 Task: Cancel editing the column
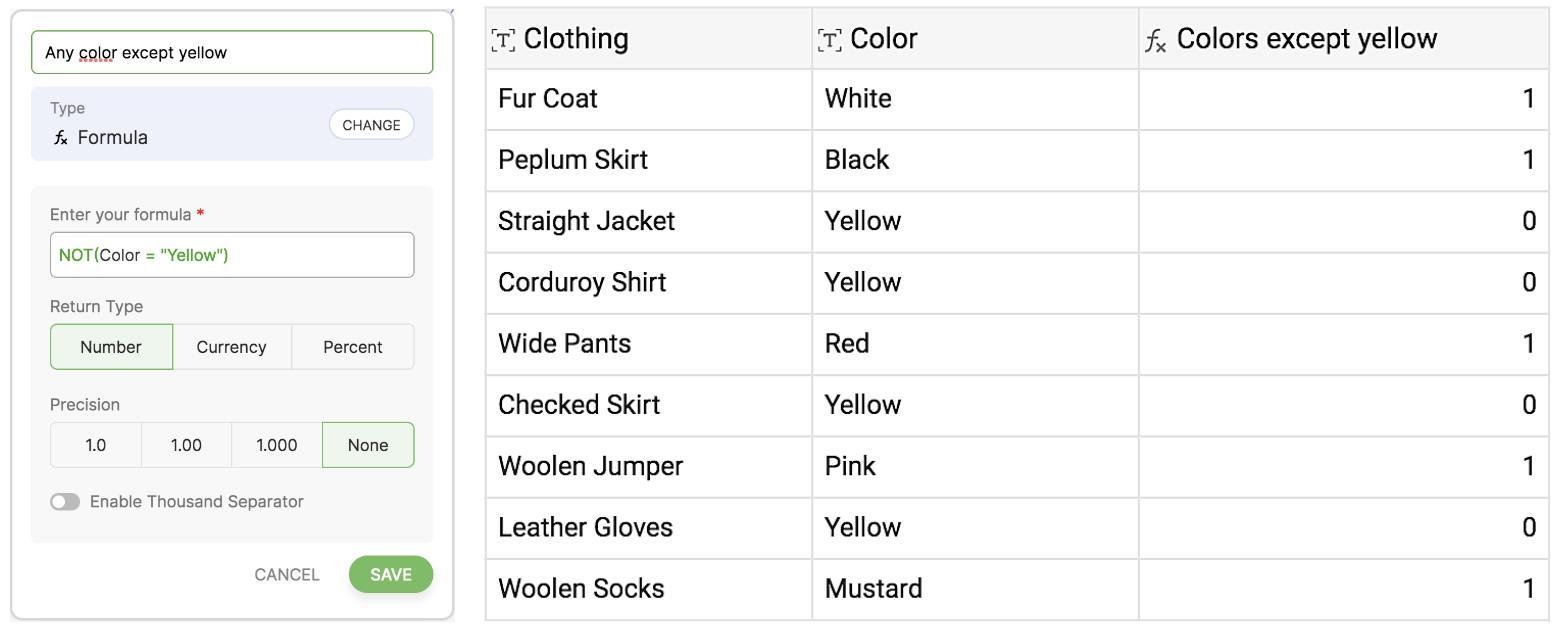coord(287,574)
